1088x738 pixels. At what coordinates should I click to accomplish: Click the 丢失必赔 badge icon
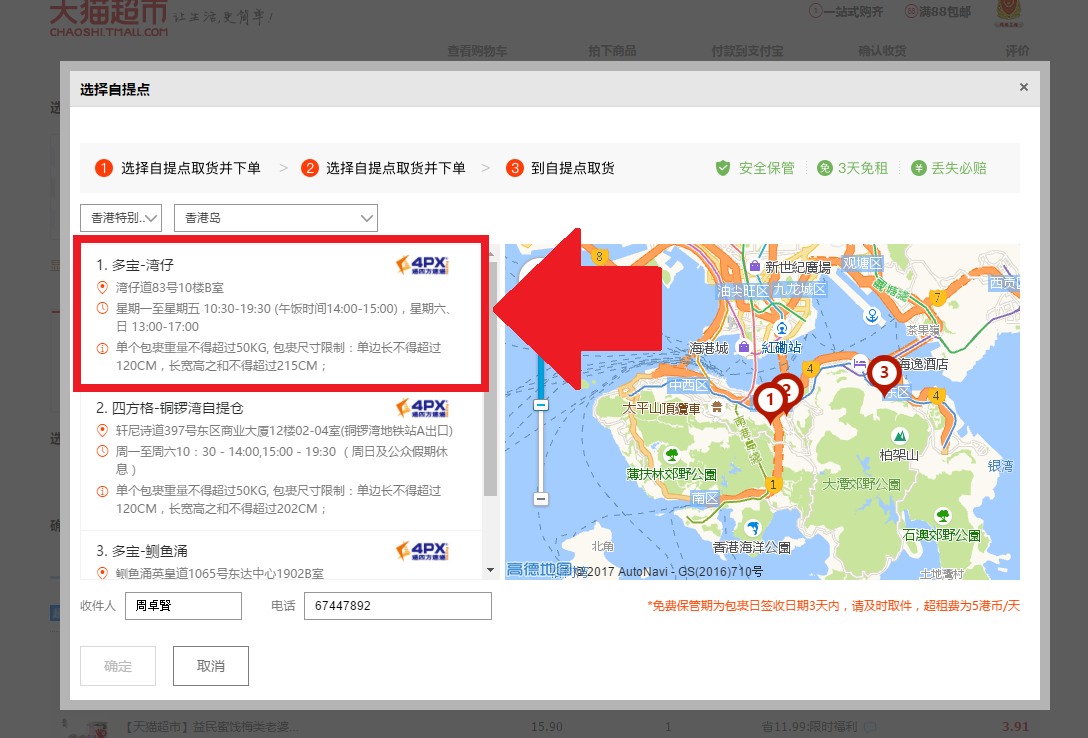coord(919,168)
